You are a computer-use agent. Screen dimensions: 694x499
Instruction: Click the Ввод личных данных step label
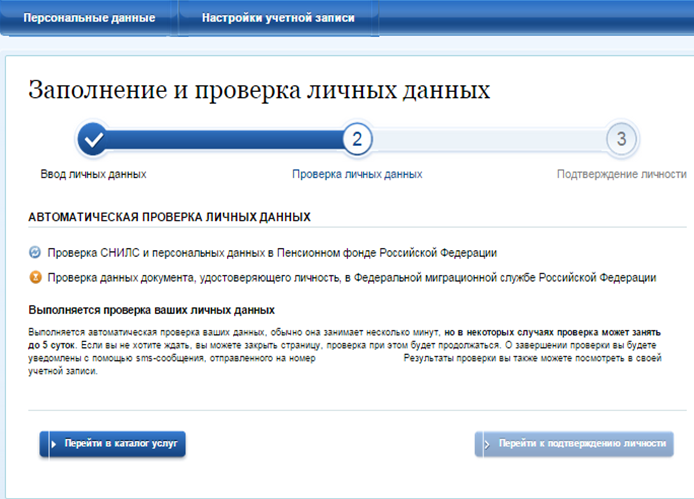pyautogui.click(x=93, y=174)
